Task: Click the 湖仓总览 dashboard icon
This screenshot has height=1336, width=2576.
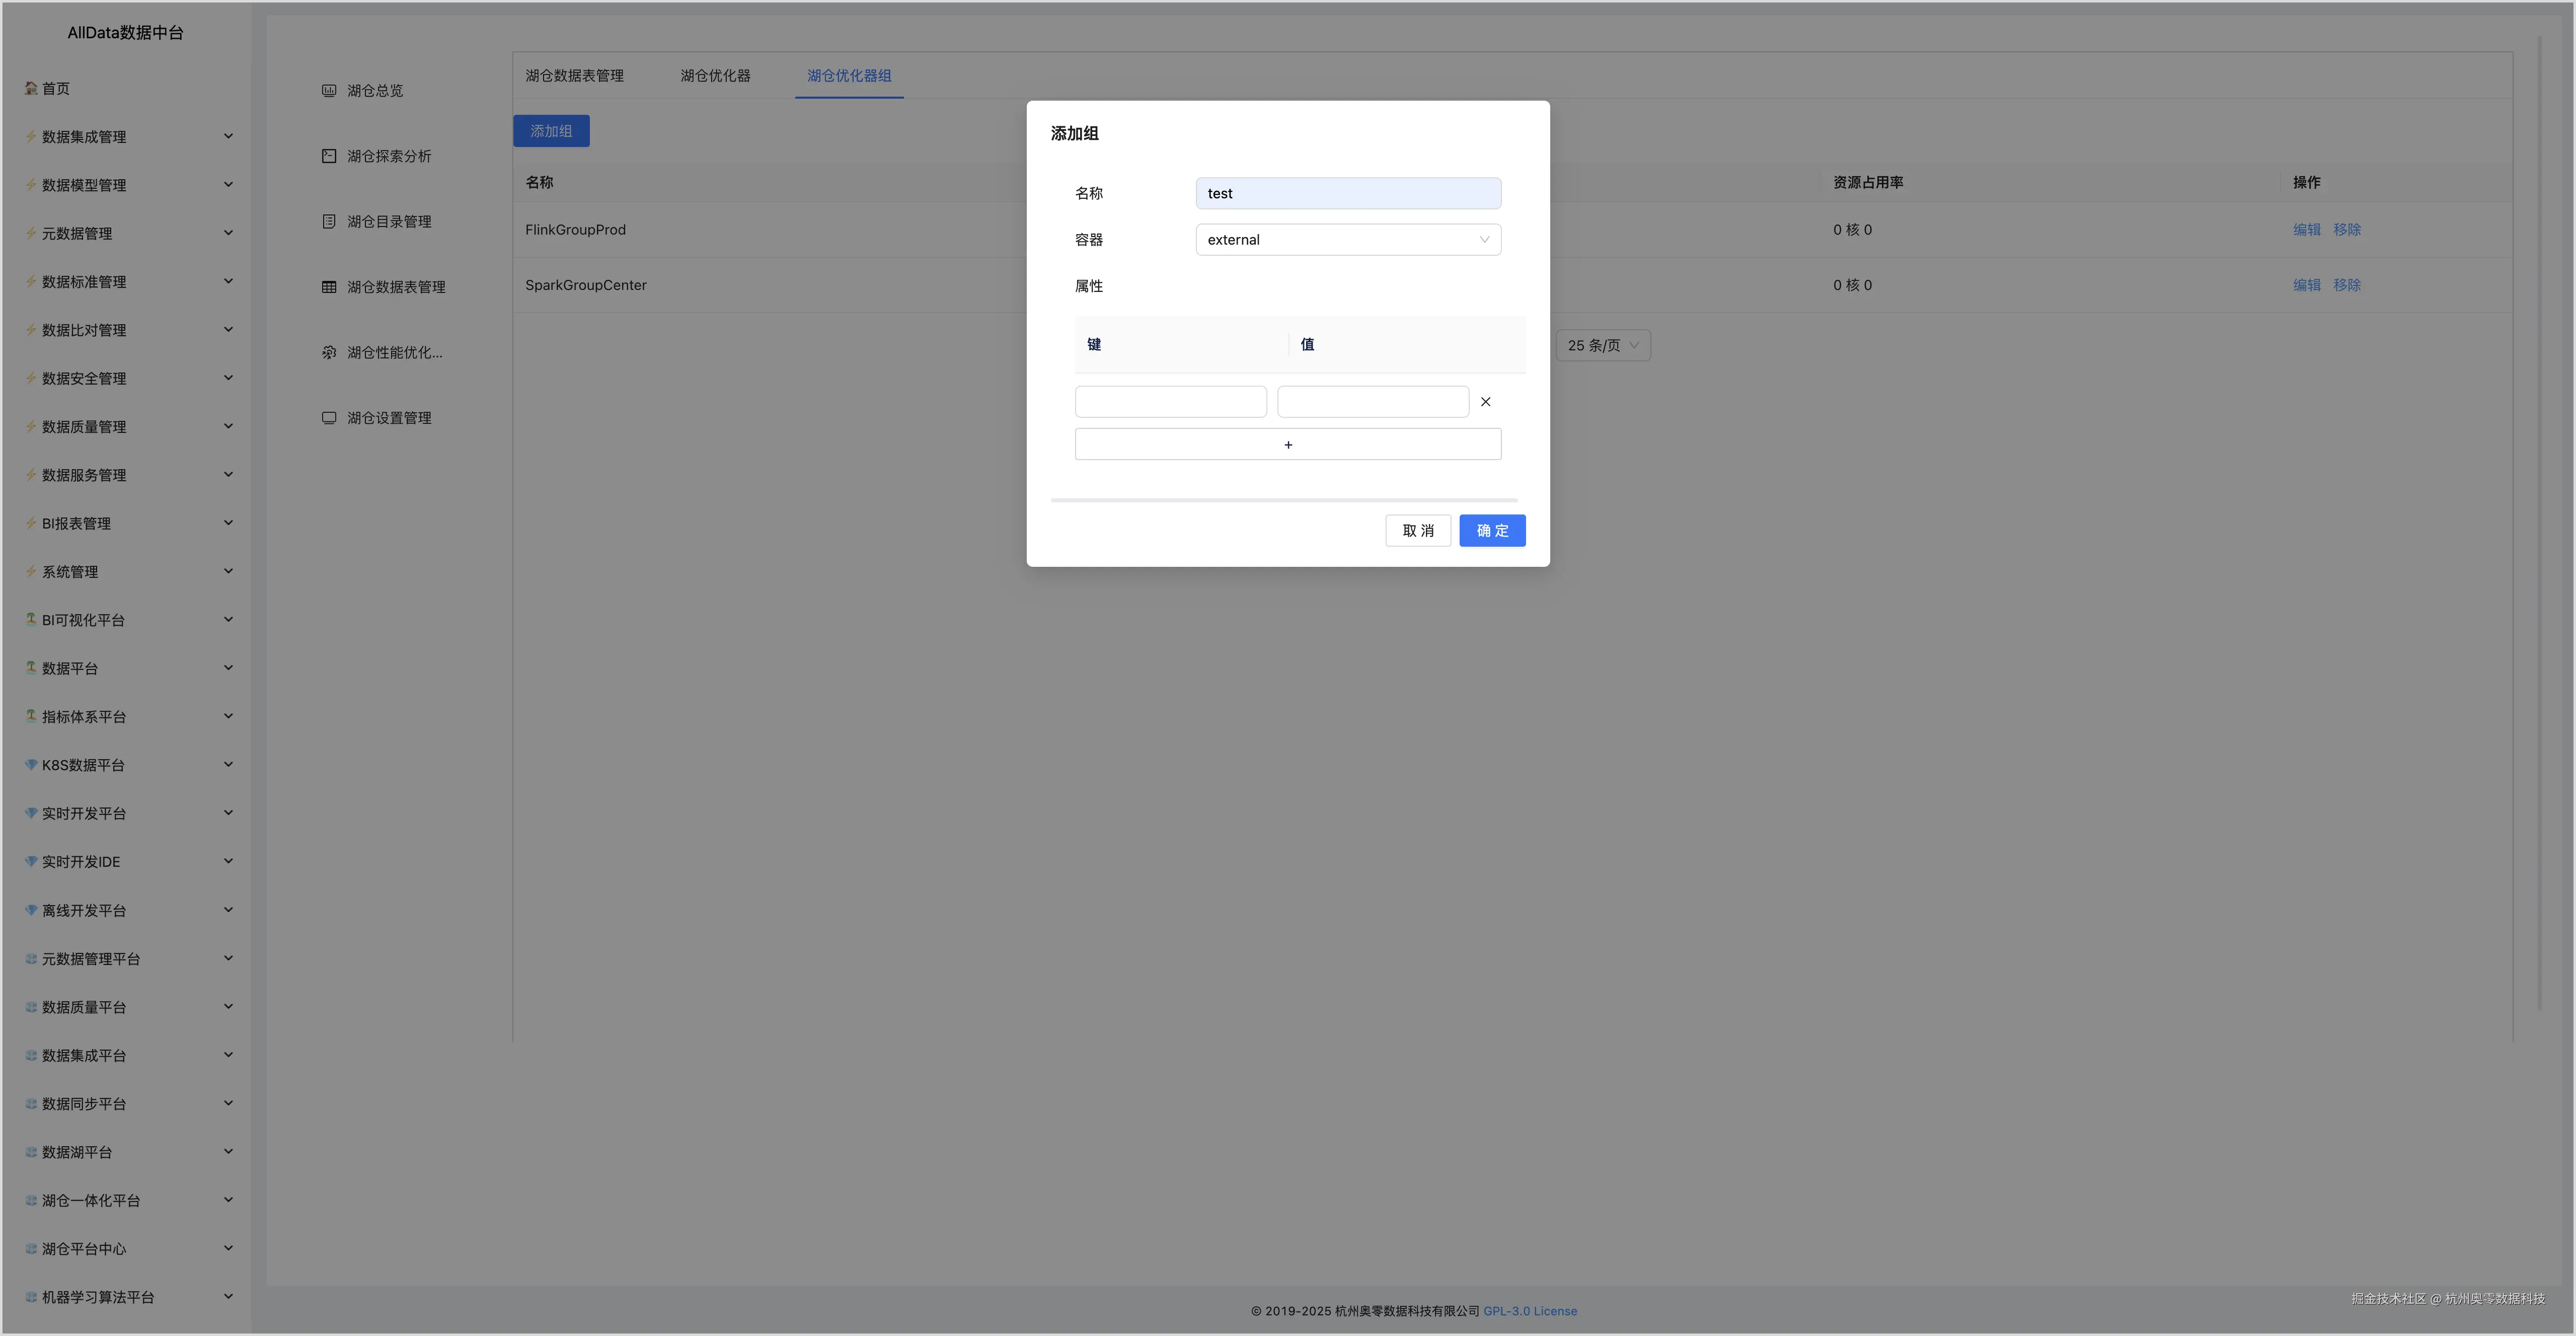Action: 329,91
